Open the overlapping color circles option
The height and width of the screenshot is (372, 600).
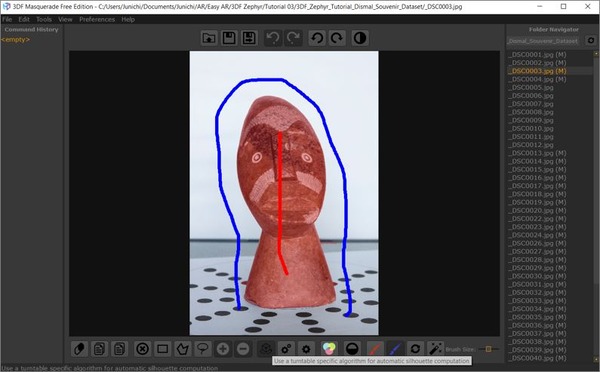pyautogui.click(x=329, y=349)
